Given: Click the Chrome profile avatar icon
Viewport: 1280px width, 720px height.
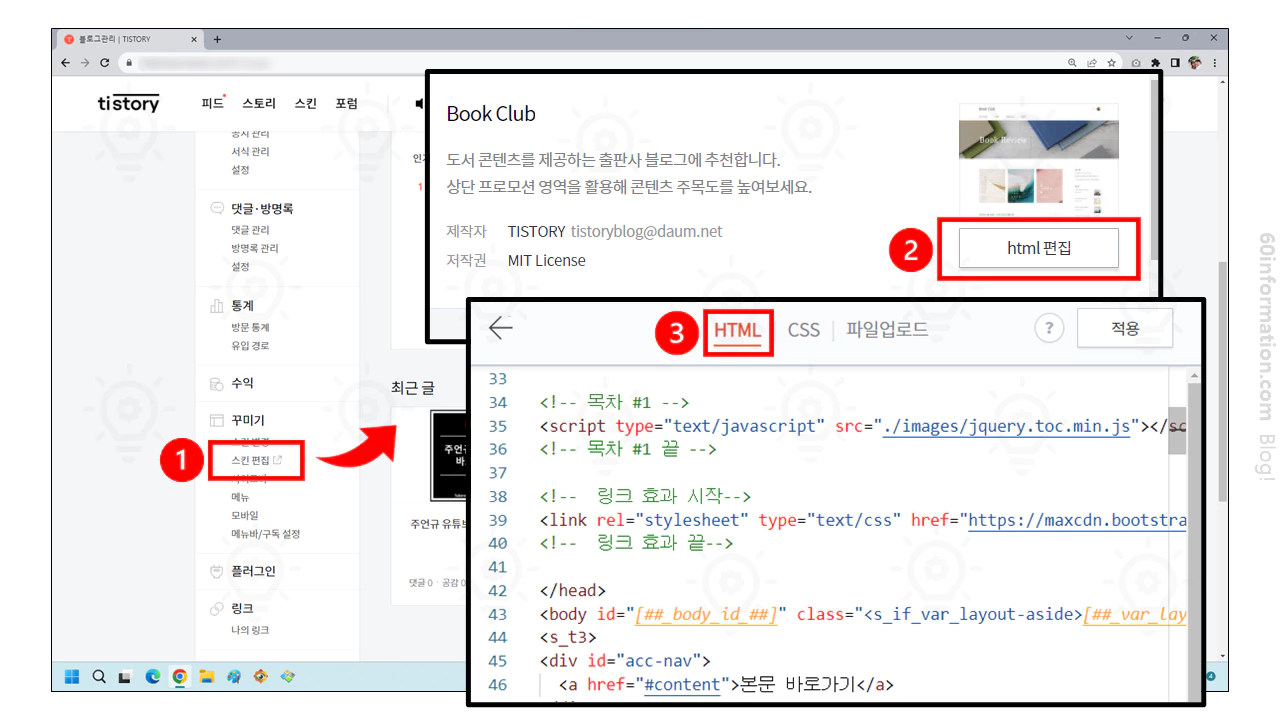Looking at the screenshot, I should [1194, 62].
